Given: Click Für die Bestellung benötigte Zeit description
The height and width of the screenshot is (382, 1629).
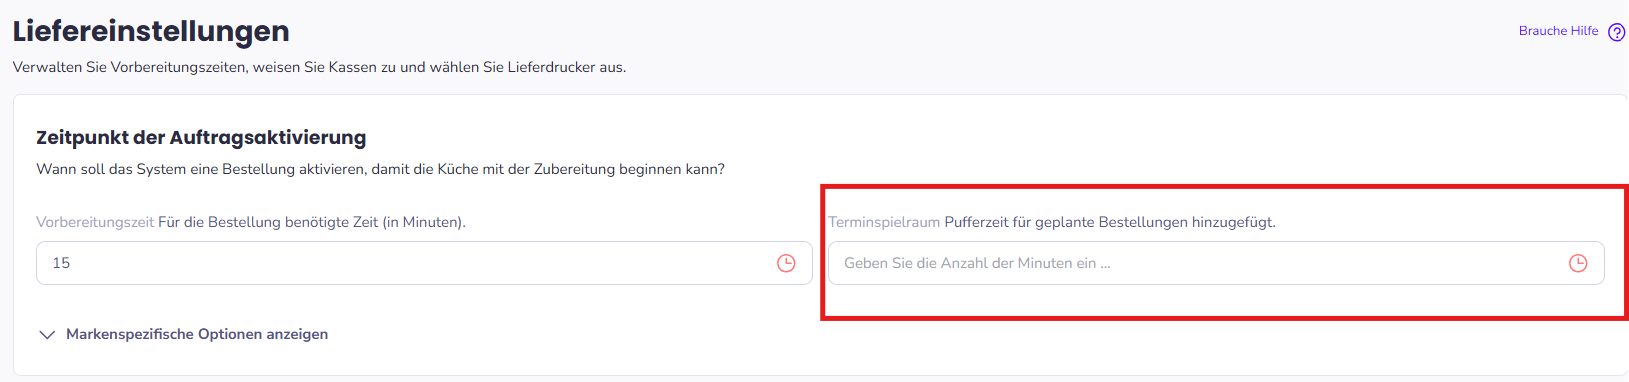Looking at the screenshot, I should pyautogui.click(x=312, y=222).
